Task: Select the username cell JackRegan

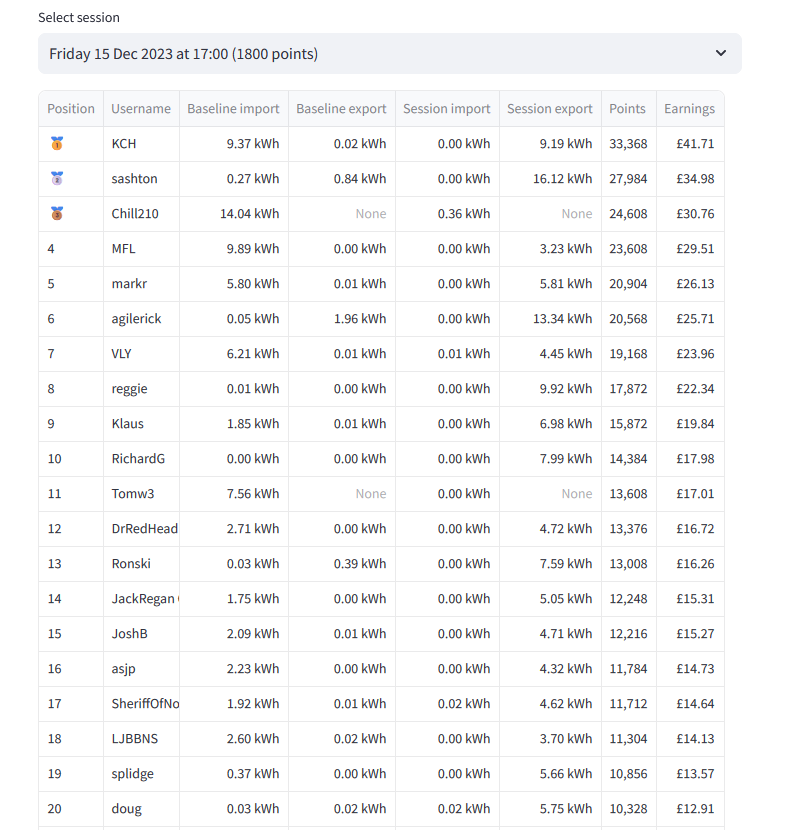Action: point(141,598)
